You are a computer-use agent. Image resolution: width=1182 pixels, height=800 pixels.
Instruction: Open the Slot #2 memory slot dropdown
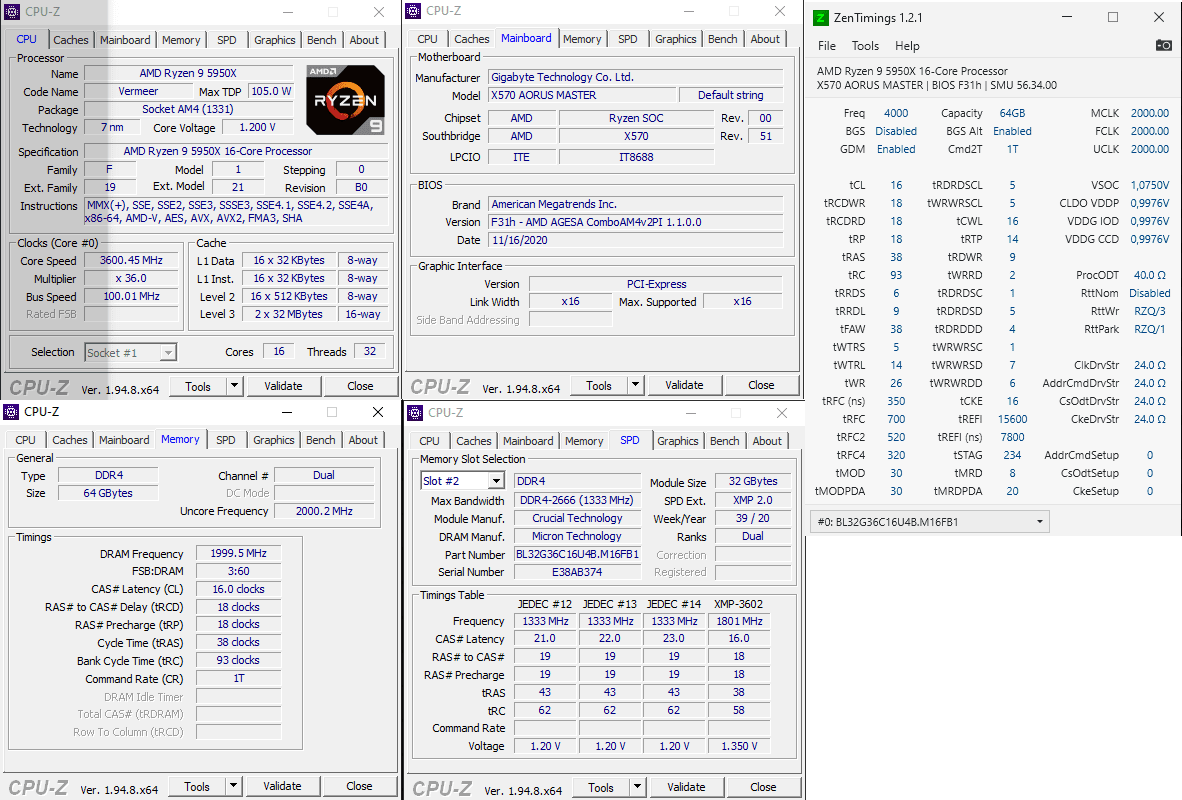coord(496,481)
